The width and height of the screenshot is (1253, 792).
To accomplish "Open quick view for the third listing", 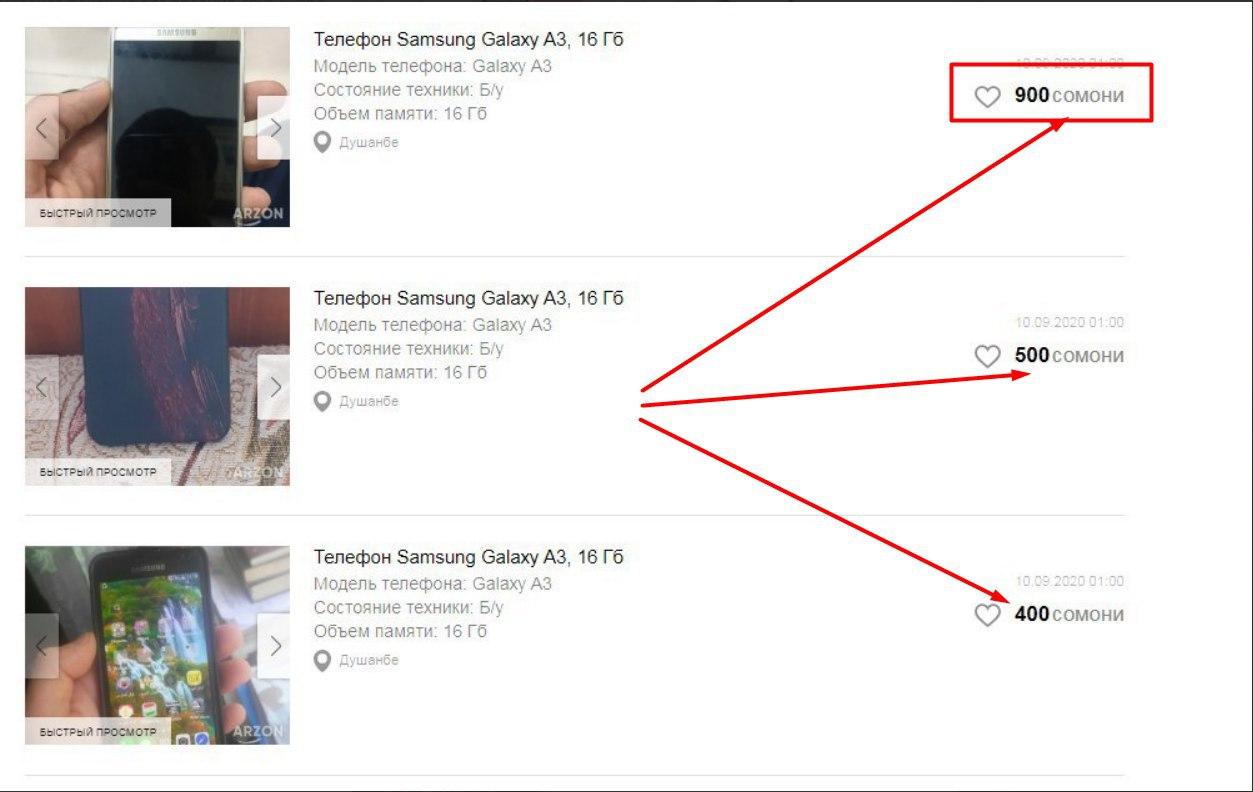I will pos(98,731).
